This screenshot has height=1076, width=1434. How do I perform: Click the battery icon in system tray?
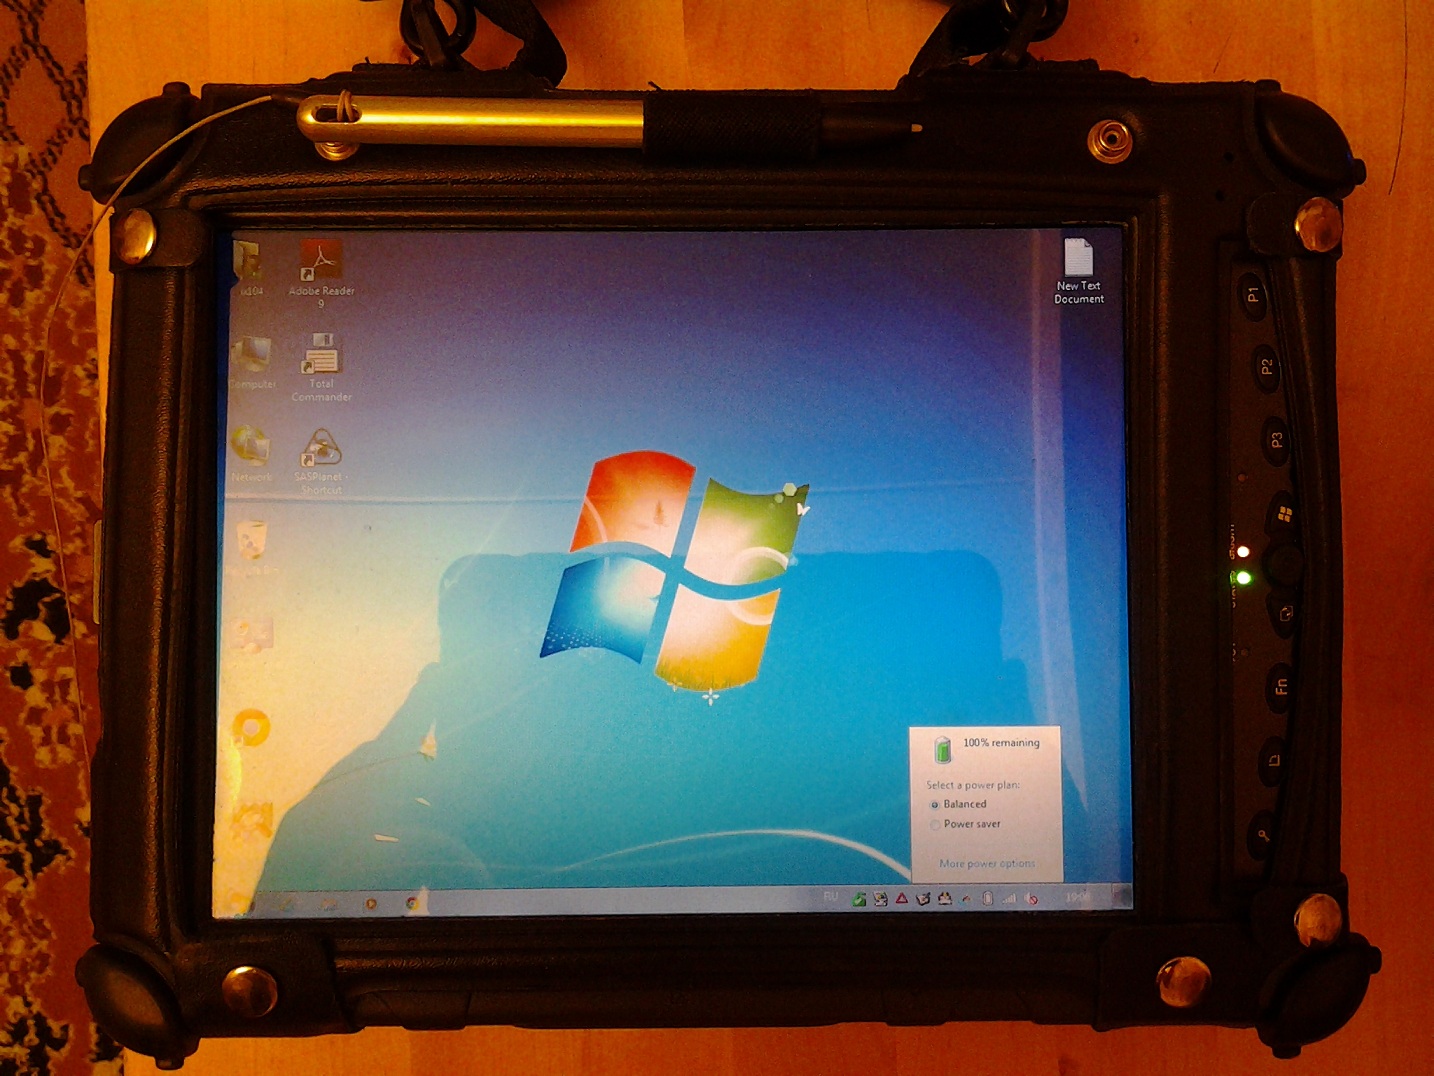(x=987, y=898)
